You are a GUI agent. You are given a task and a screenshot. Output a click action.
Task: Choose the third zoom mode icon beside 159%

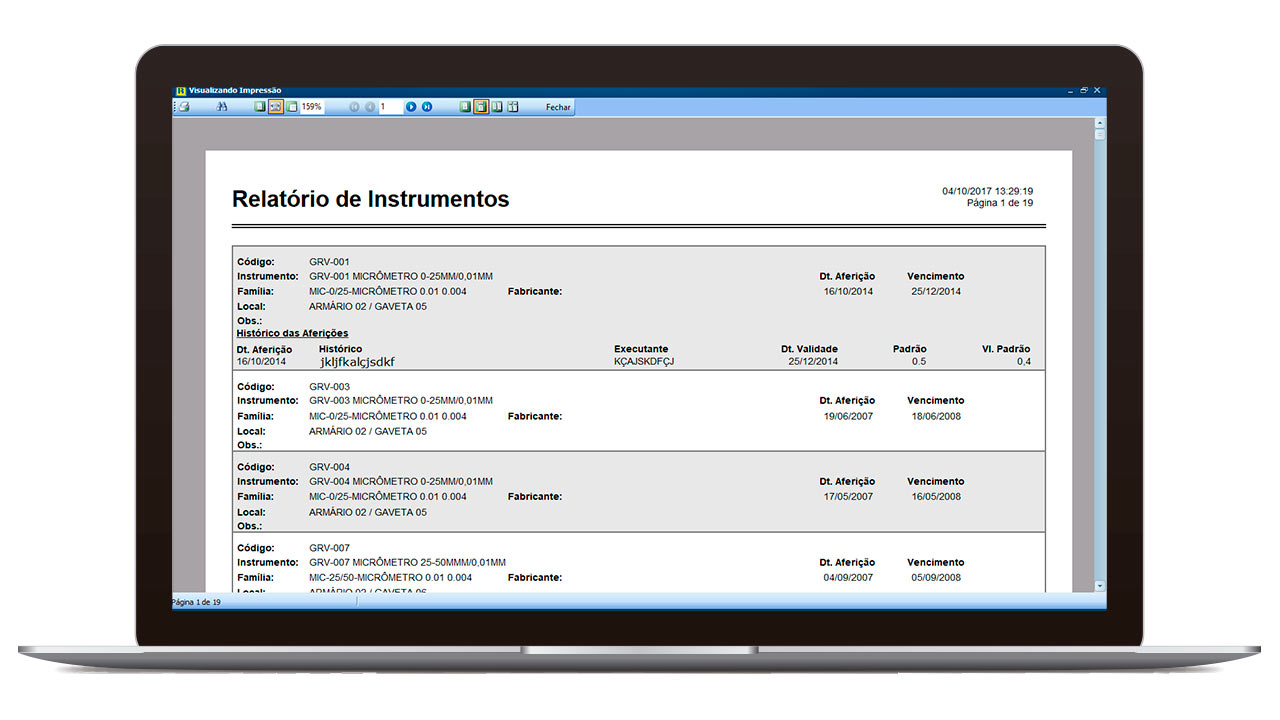tap(292, 107)
